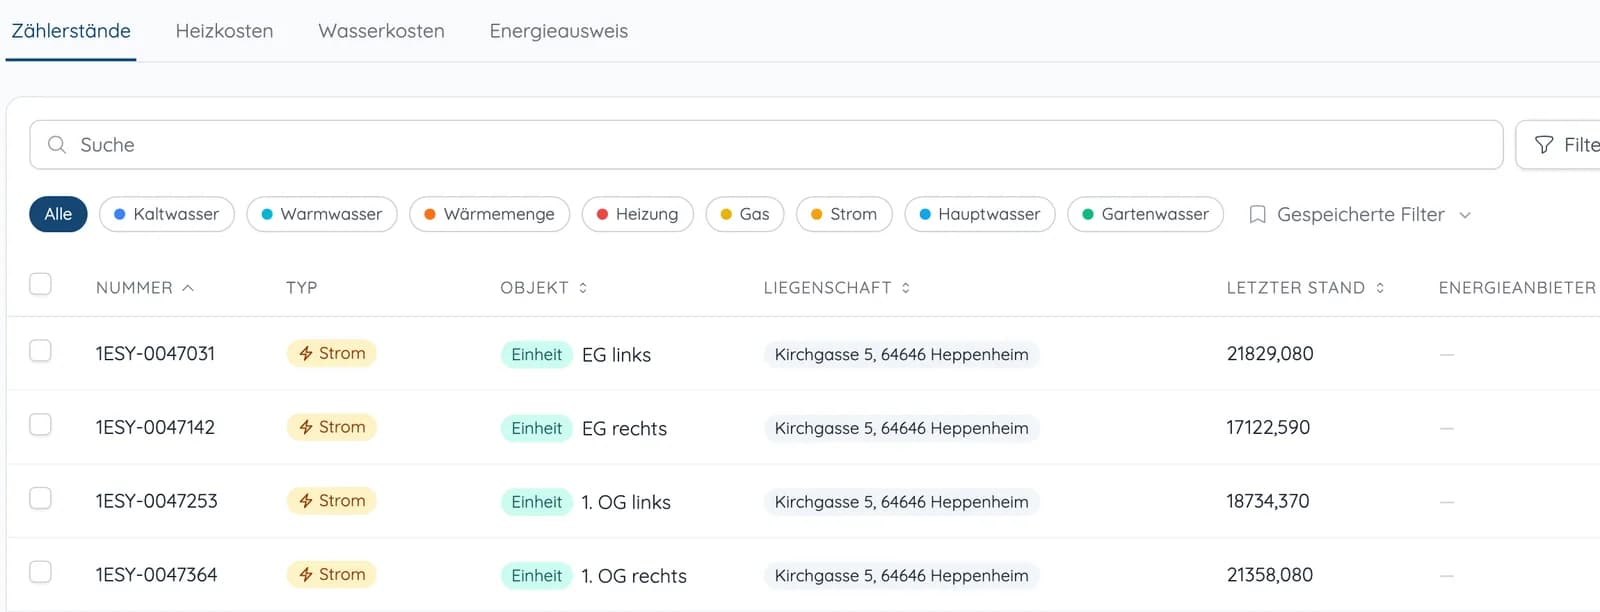Click the reading value 17122,590
Viewport: 1600px width, 612px height.
(x=1268, y=428)
